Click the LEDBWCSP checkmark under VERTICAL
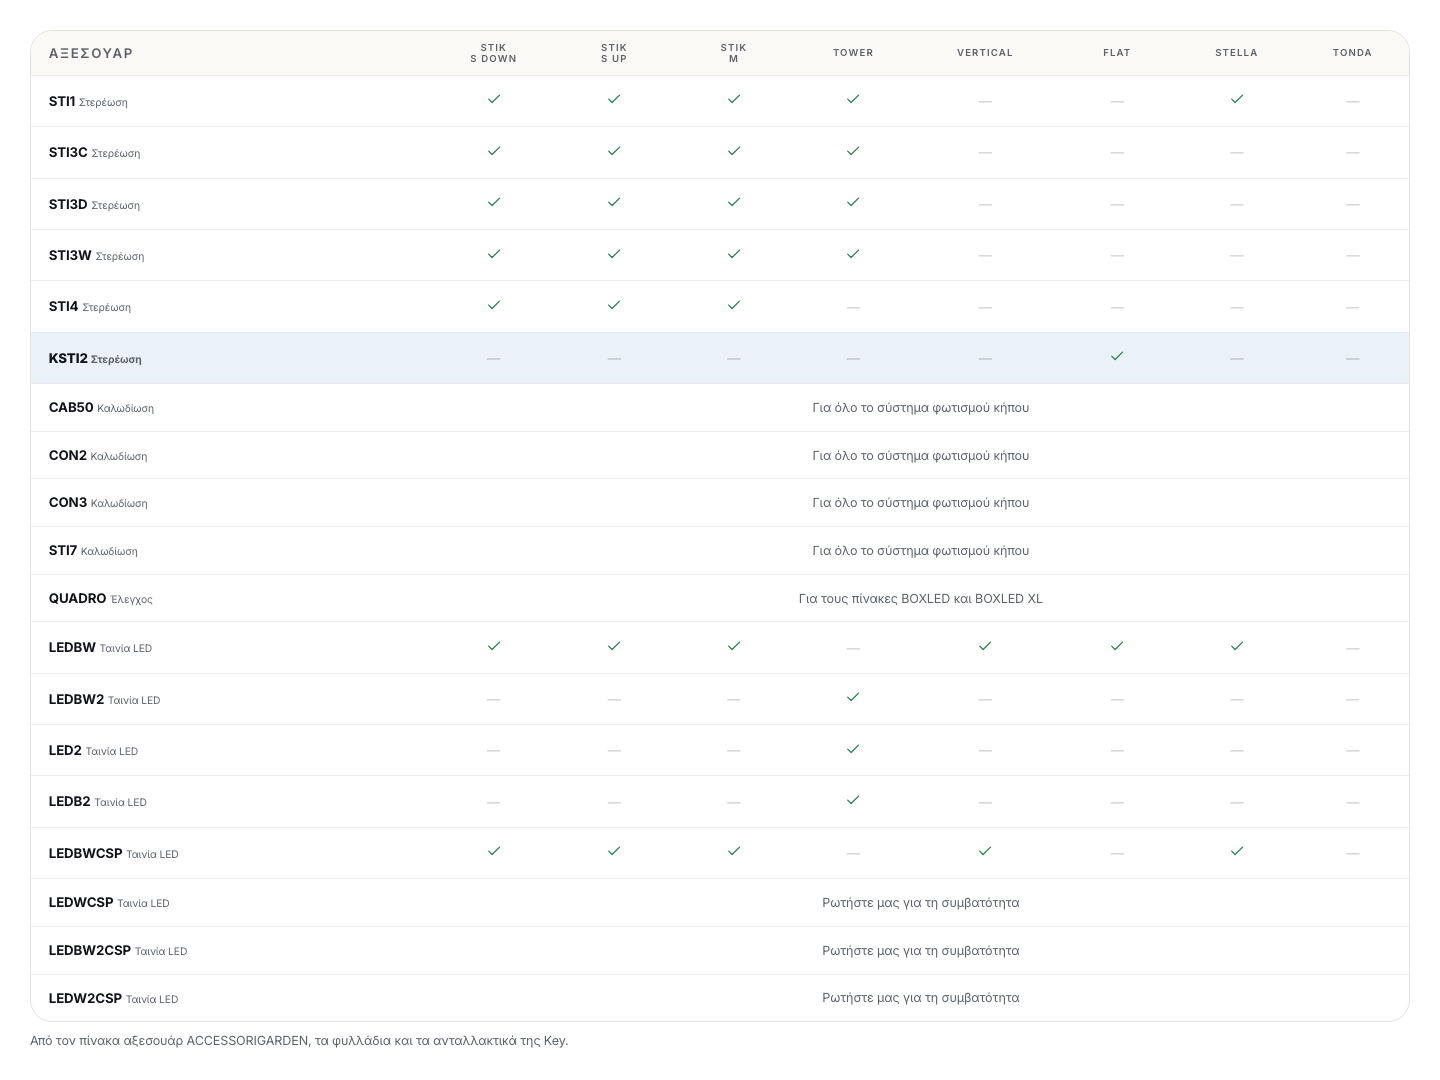The image size is (1440, 1080). (985, 851)
